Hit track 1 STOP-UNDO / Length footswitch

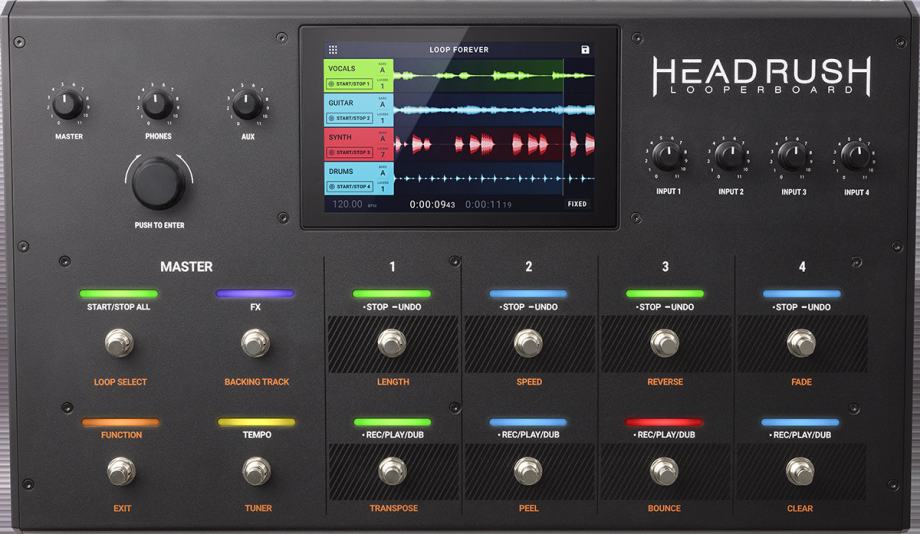tap(392, 343)
